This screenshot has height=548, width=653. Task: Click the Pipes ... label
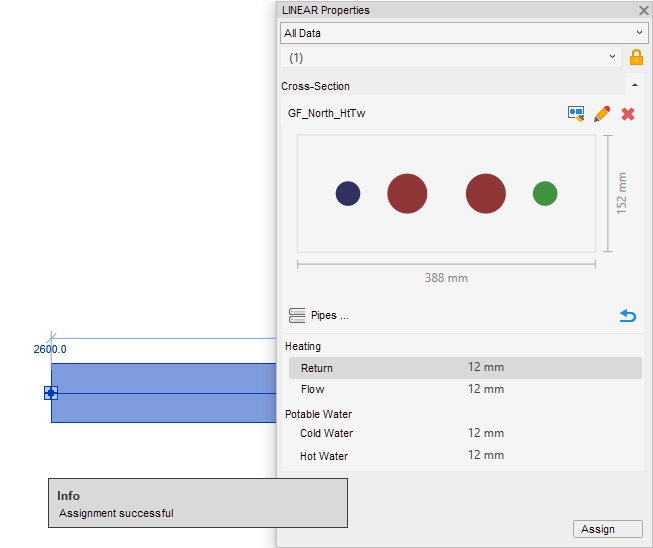[329, 315]
